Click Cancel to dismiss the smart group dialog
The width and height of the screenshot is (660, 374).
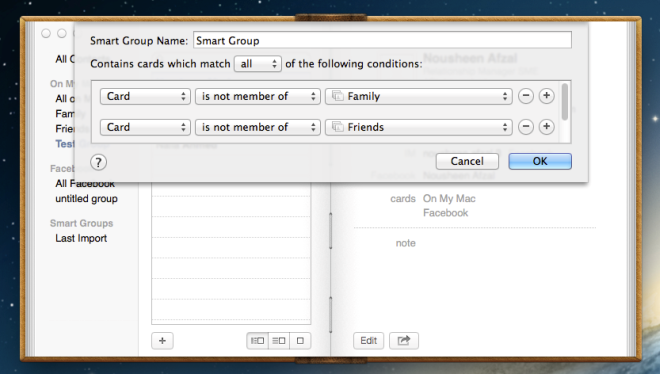click(x=467, y=162)
